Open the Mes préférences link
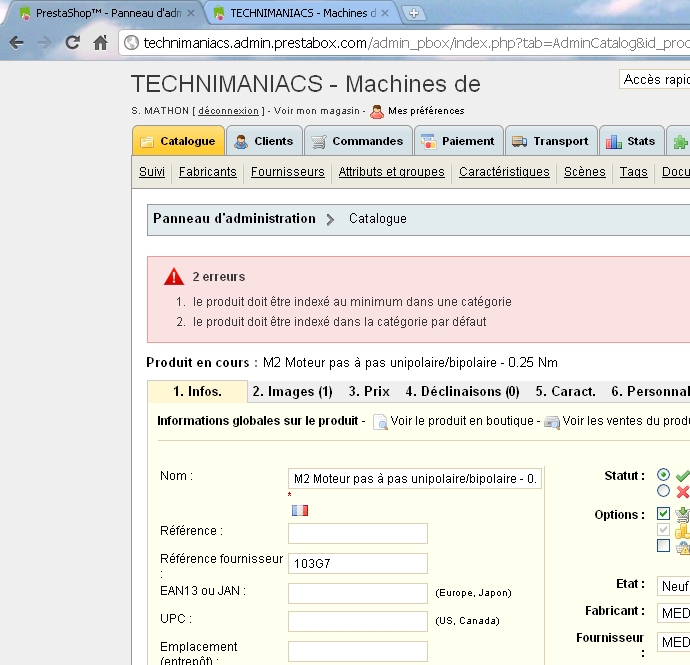Screen dimensions: 690x665 (x=426, y=111)
